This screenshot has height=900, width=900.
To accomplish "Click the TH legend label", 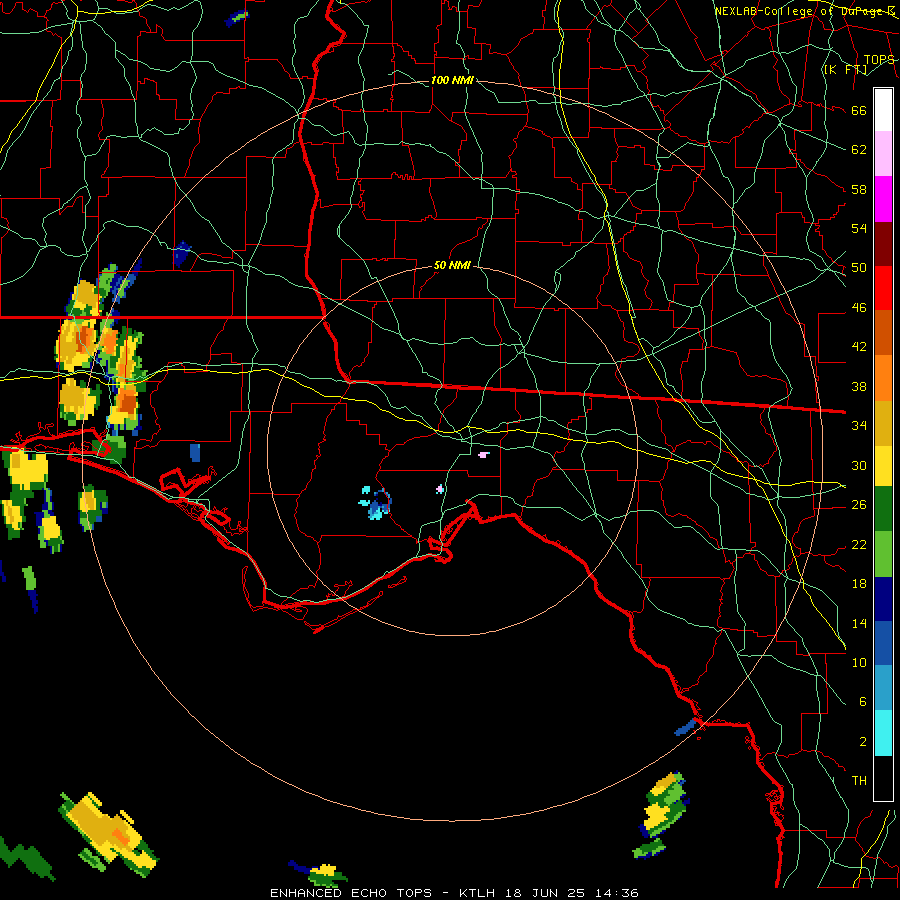I will click(x=859, y=781).
